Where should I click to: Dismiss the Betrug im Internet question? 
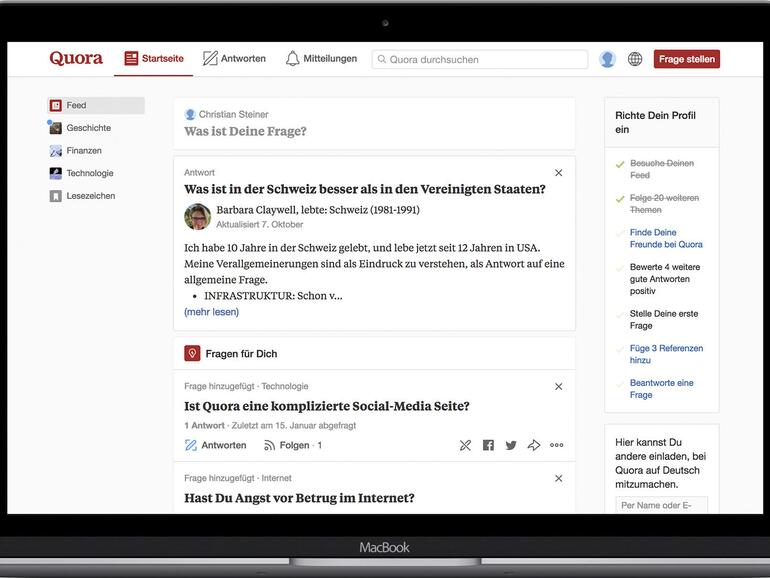coord(558,478)
